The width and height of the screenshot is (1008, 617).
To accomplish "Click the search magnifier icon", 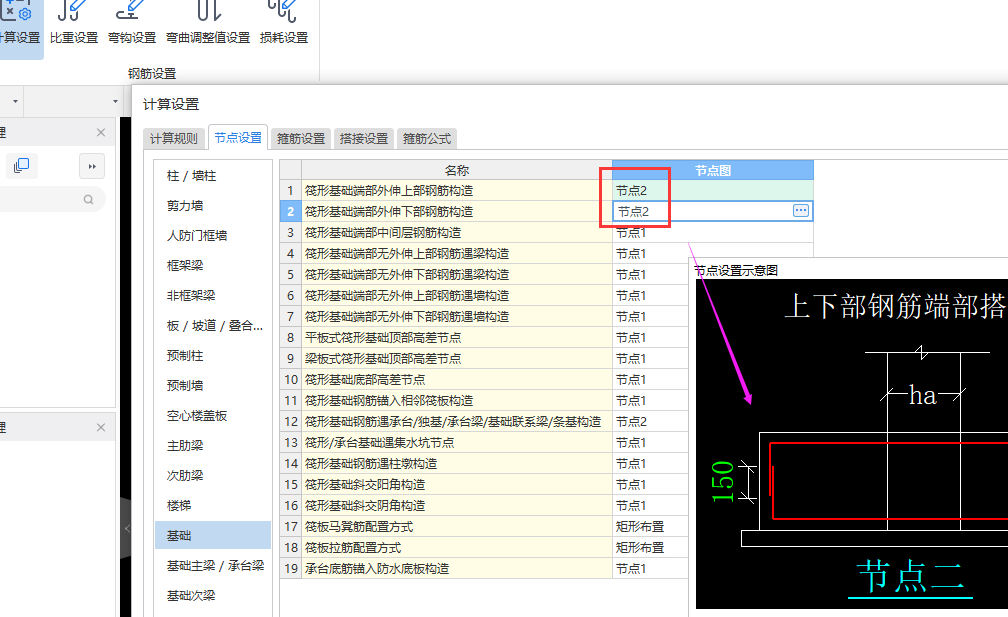I will click(x=88, y=200).
